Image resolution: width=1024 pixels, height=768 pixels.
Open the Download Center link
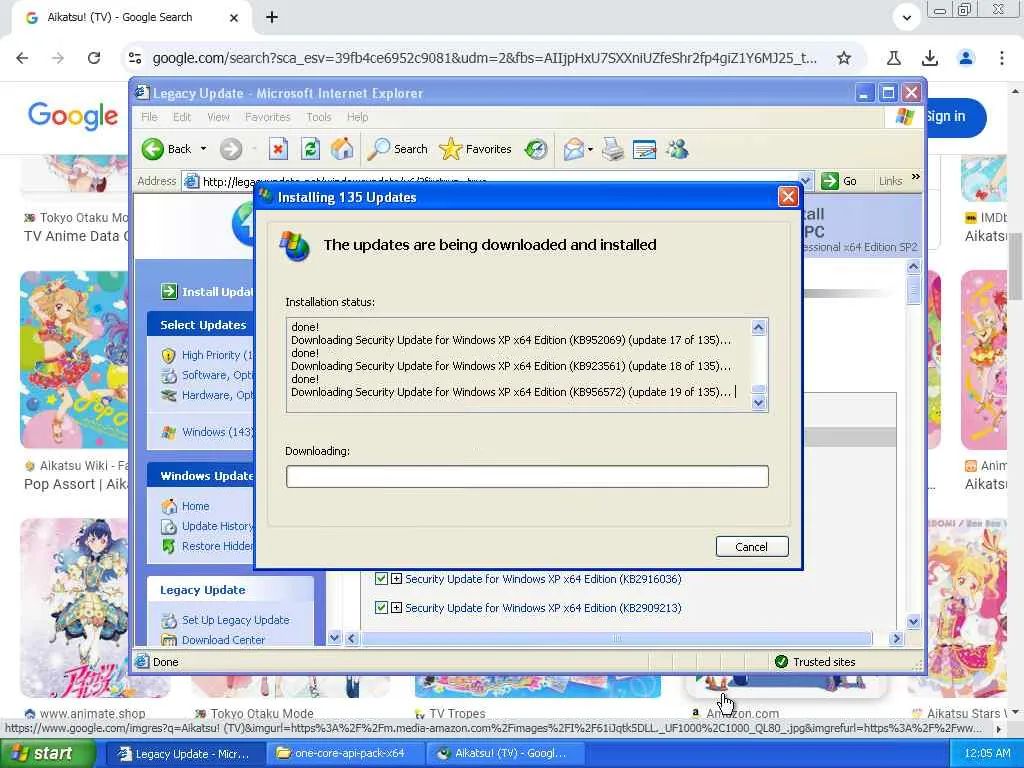[x=223, y=640]
